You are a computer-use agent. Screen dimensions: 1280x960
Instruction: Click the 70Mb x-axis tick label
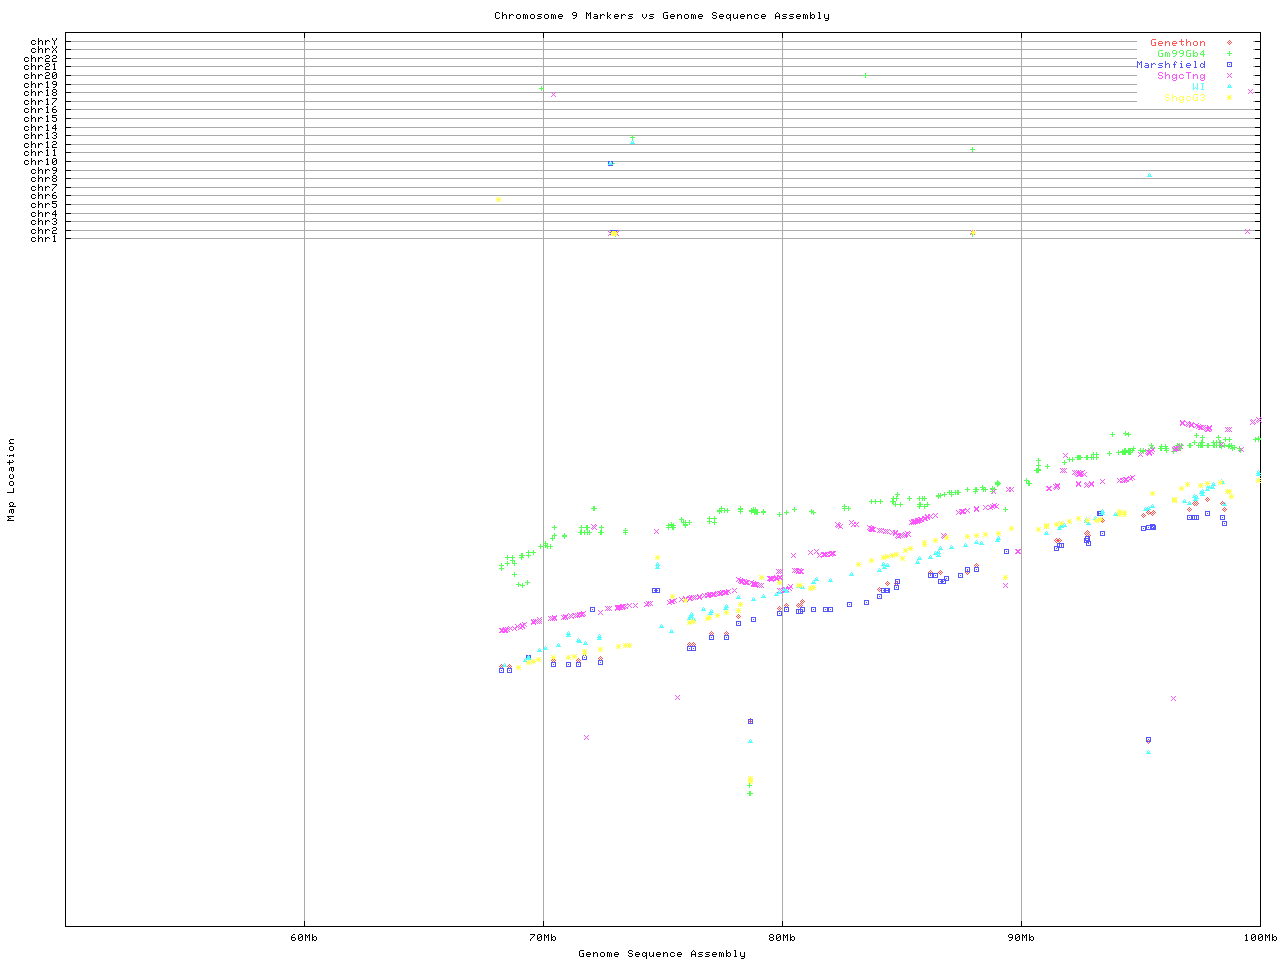pos(543,938)
